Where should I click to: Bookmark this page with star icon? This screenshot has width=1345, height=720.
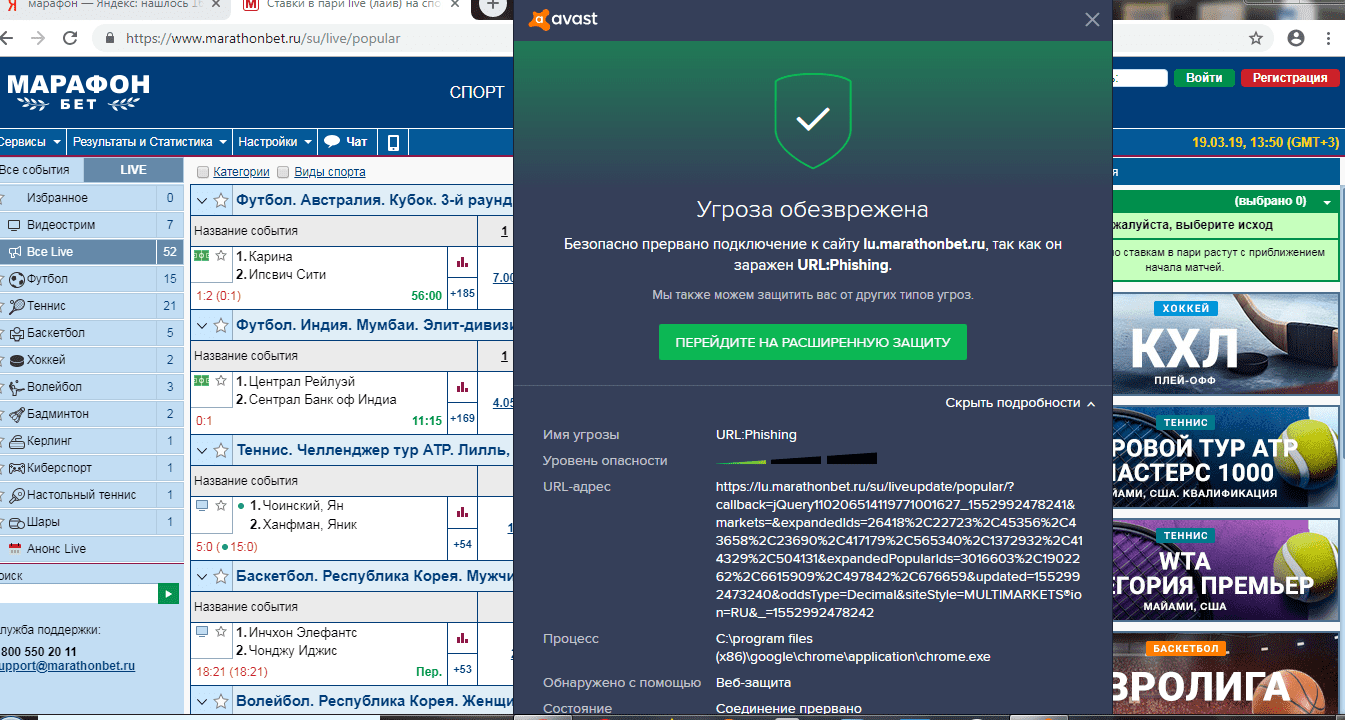tap(1256, 38)
